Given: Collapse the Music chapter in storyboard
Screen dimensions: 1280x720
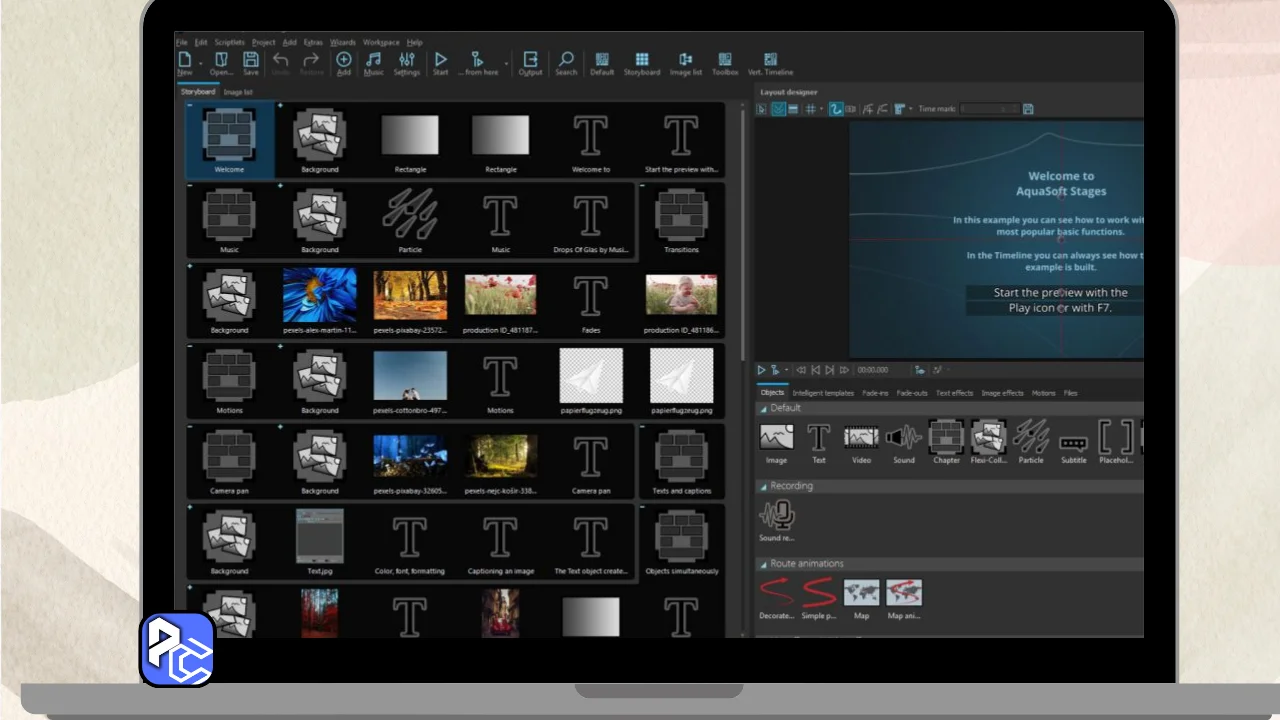Looking at the screenshot, I should (x=190, y=186).
